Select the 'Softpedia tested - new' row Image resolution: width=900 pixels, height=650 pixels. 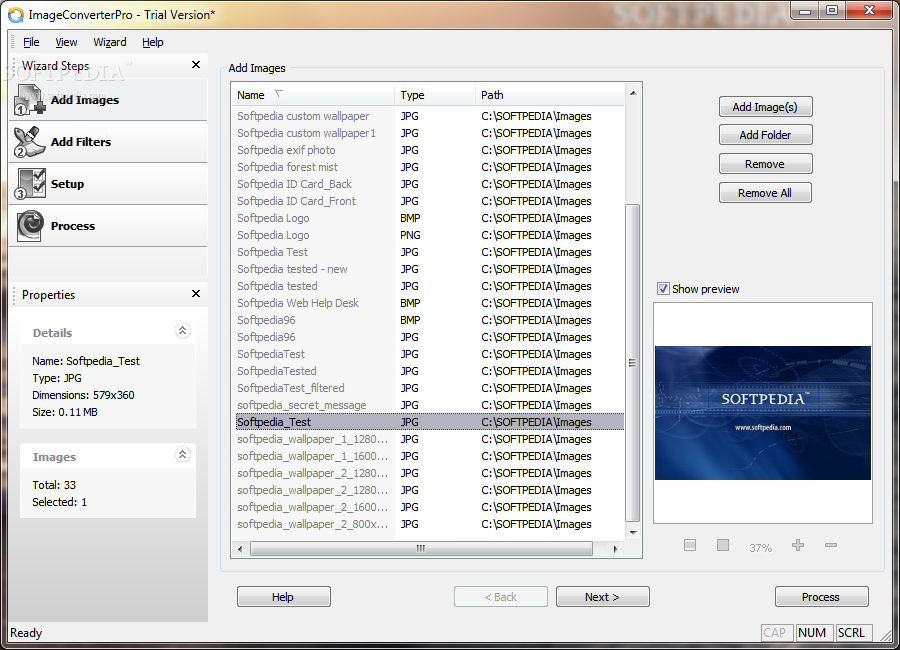428,269
